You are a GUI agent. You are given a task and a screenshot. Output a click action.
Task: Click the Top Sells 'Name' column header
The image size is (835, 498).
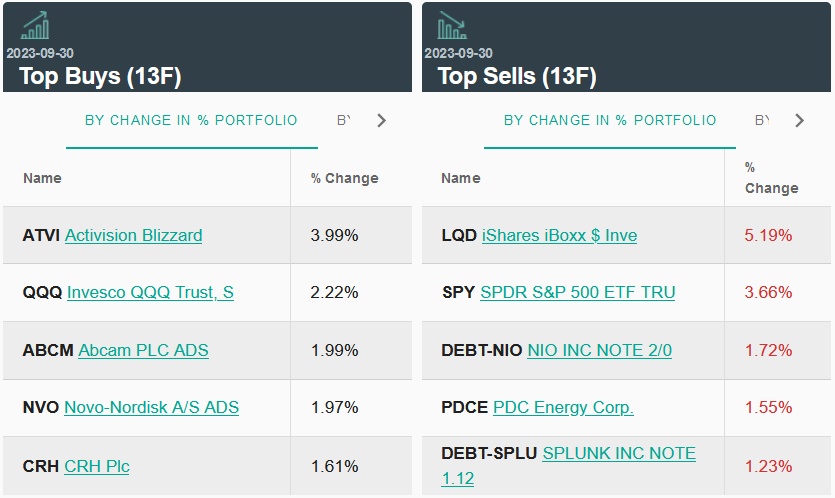(x=460, y=178)
